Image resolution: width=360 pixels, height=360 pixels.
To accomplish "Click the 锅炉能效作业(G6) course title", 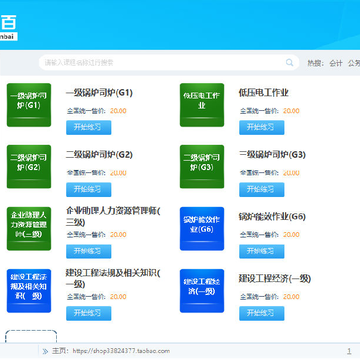I will point(272,217).
